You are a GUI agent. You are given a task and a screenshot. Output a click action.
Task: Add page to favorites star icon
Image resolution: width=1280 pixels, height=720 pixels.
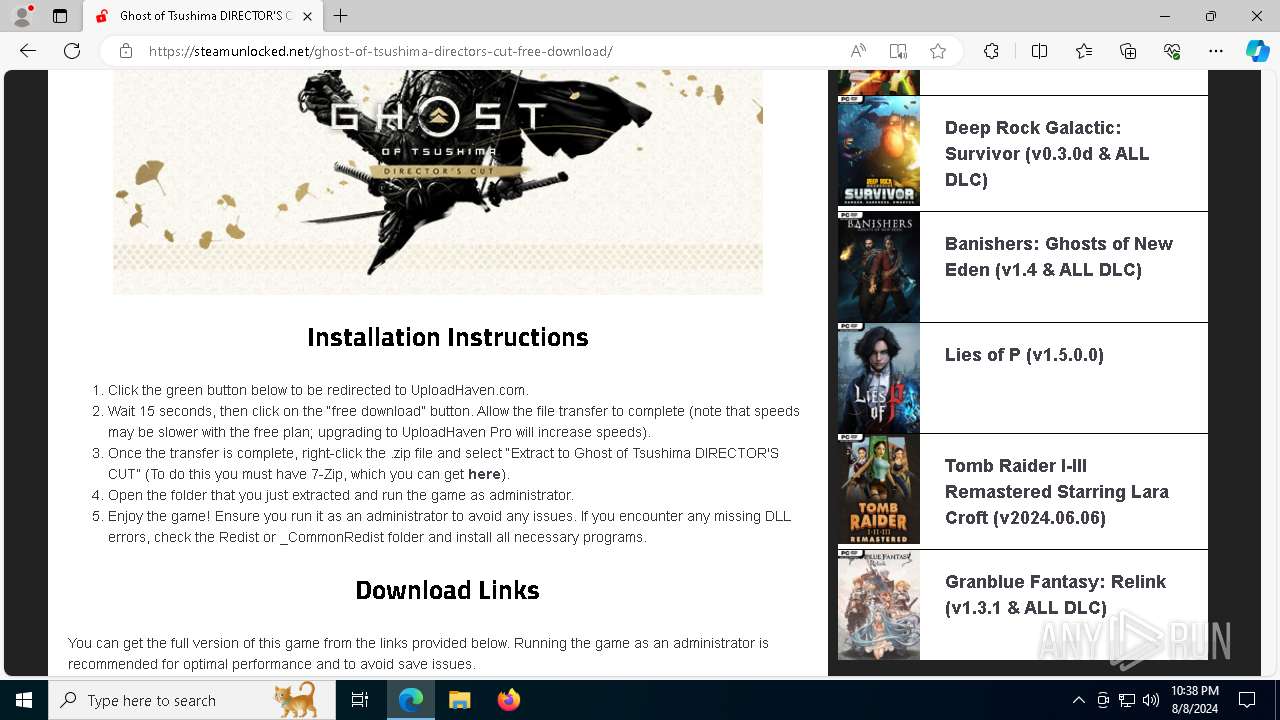tap(938, 51)
